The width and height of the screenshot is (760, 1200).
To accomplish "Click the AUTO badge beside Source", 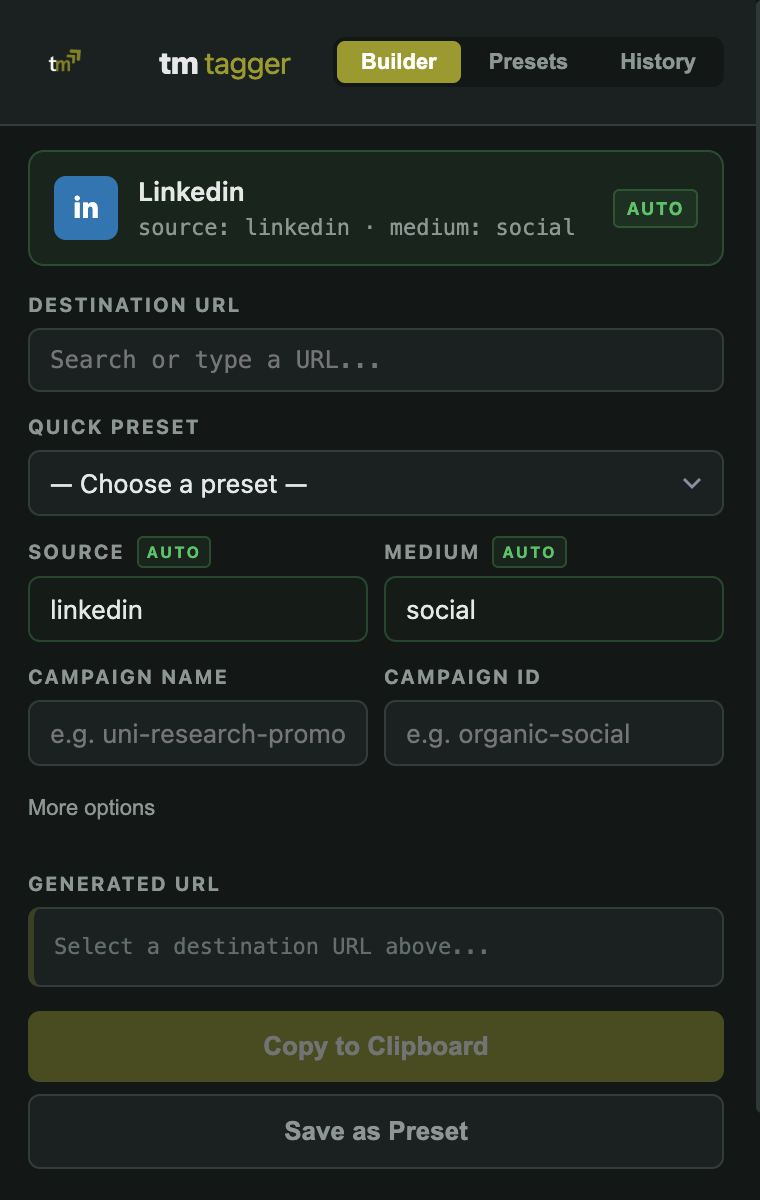I will 174,552.
